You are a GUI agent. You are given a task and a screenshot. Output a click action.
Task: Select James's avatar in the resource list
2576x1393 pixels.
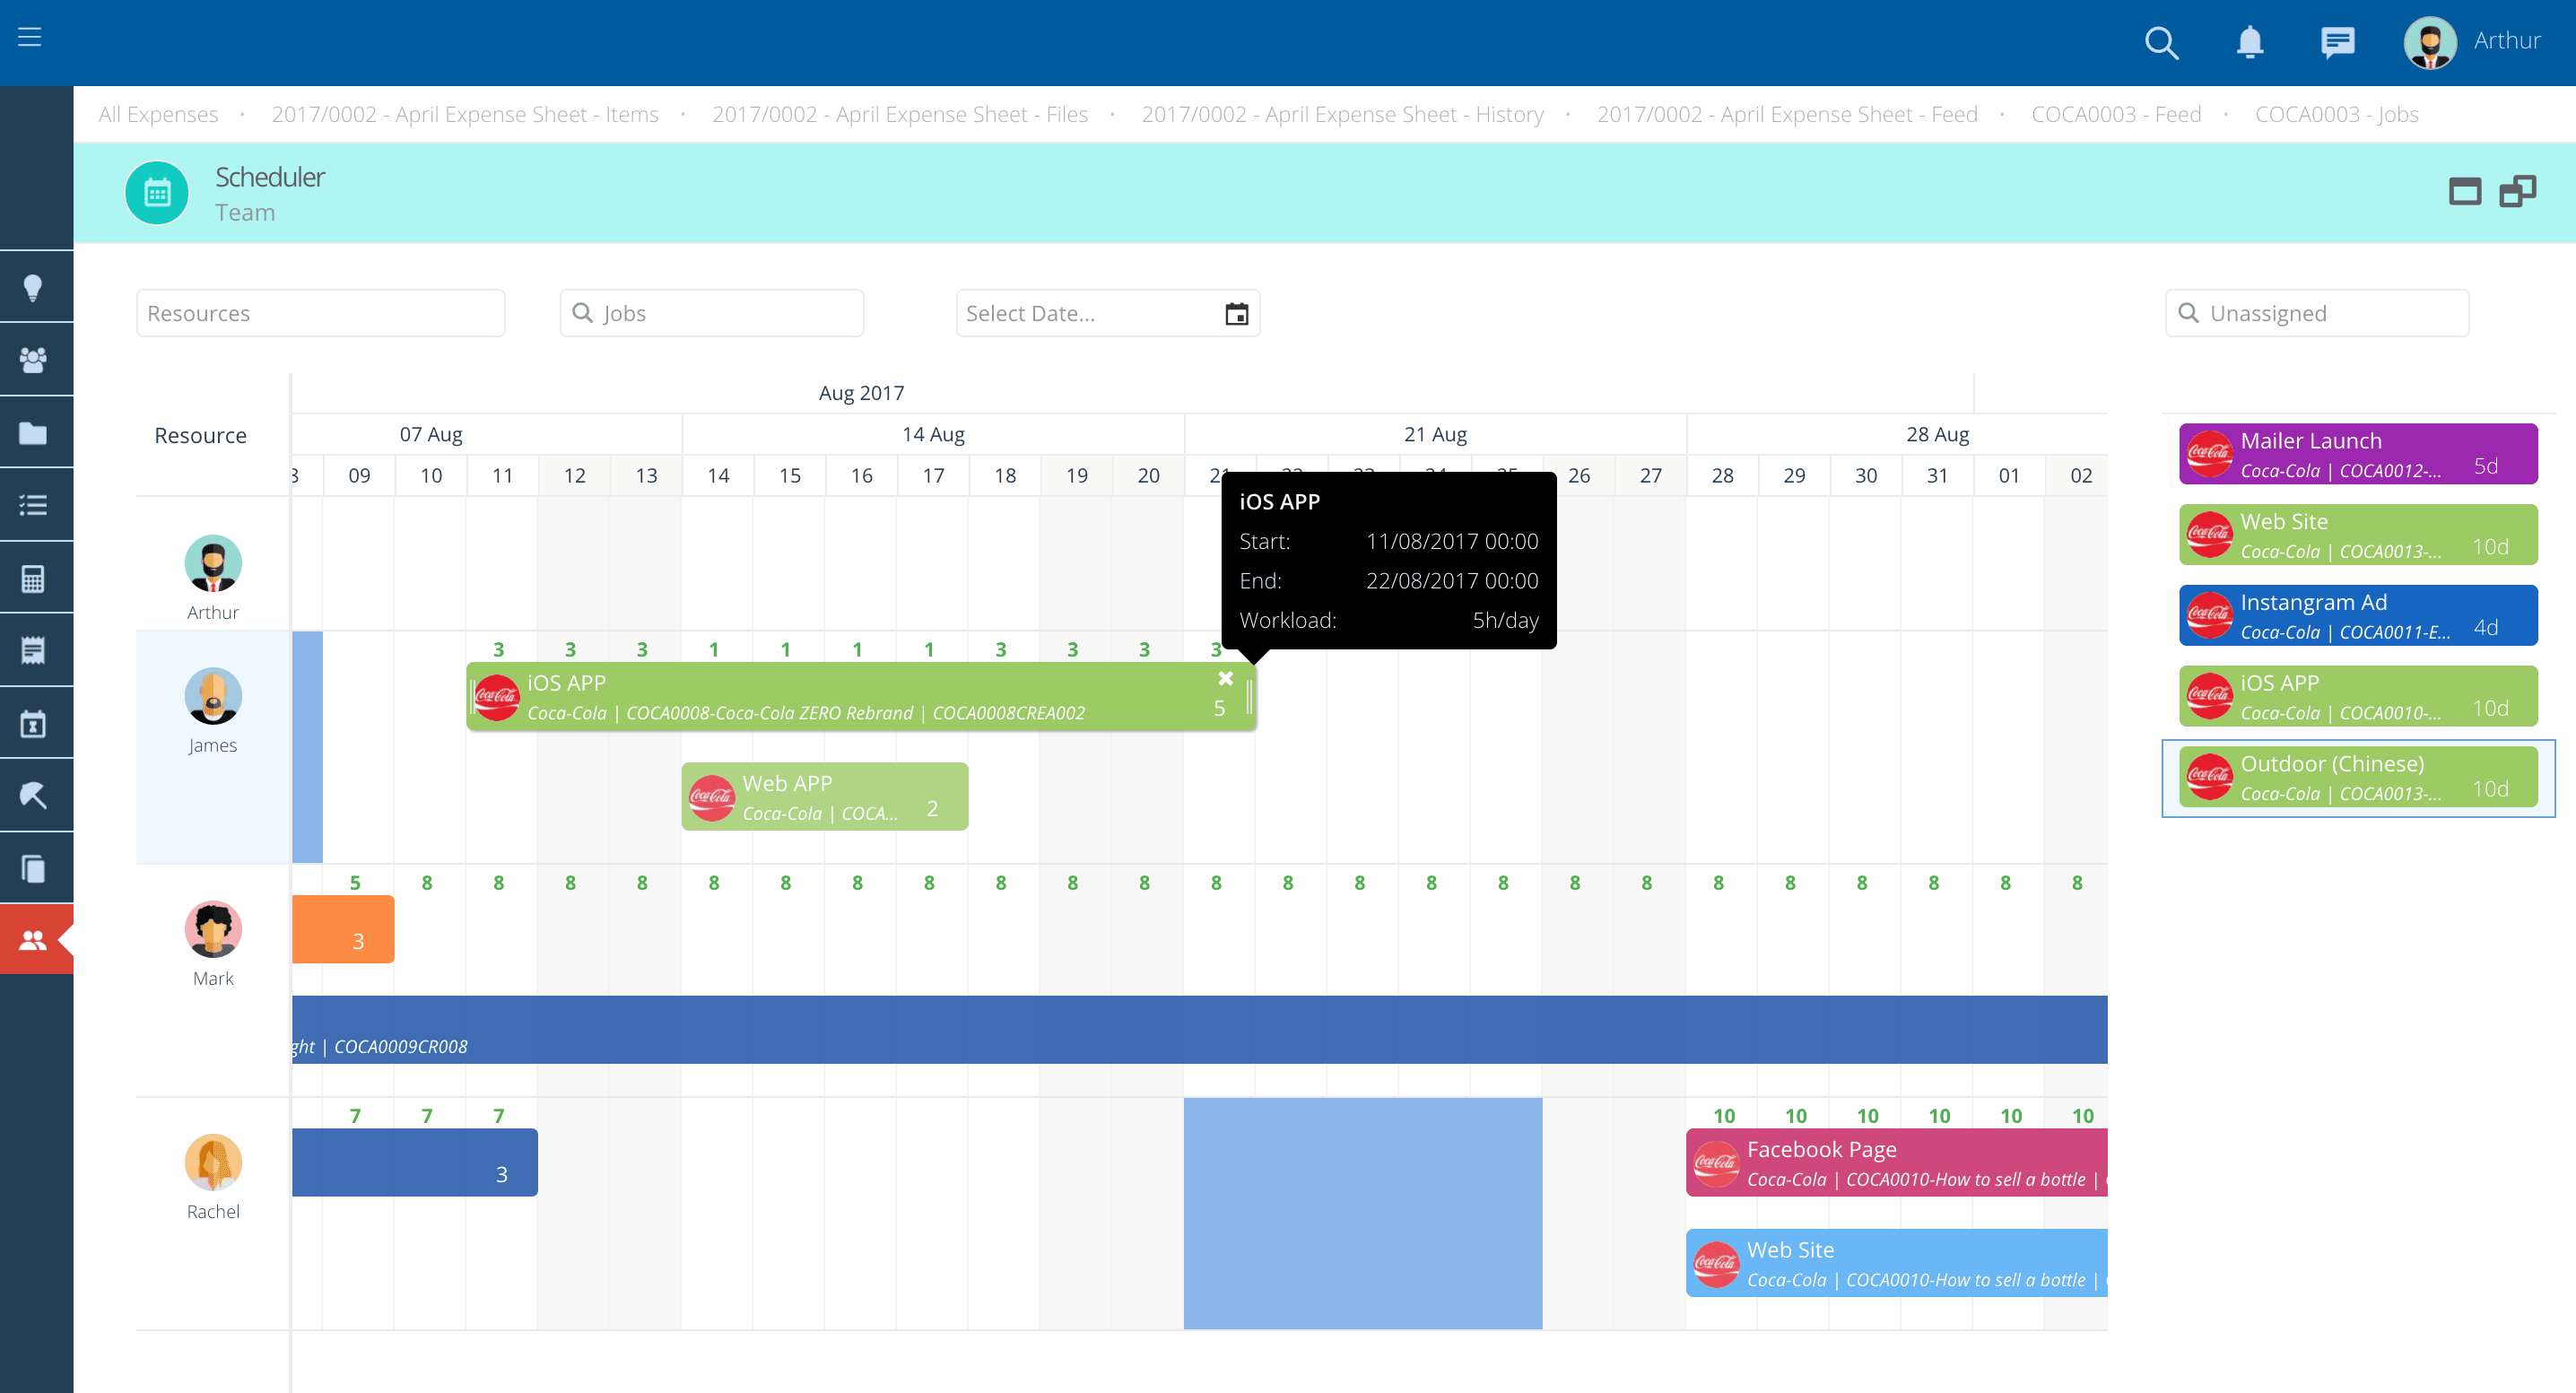[x=213, y=696]
